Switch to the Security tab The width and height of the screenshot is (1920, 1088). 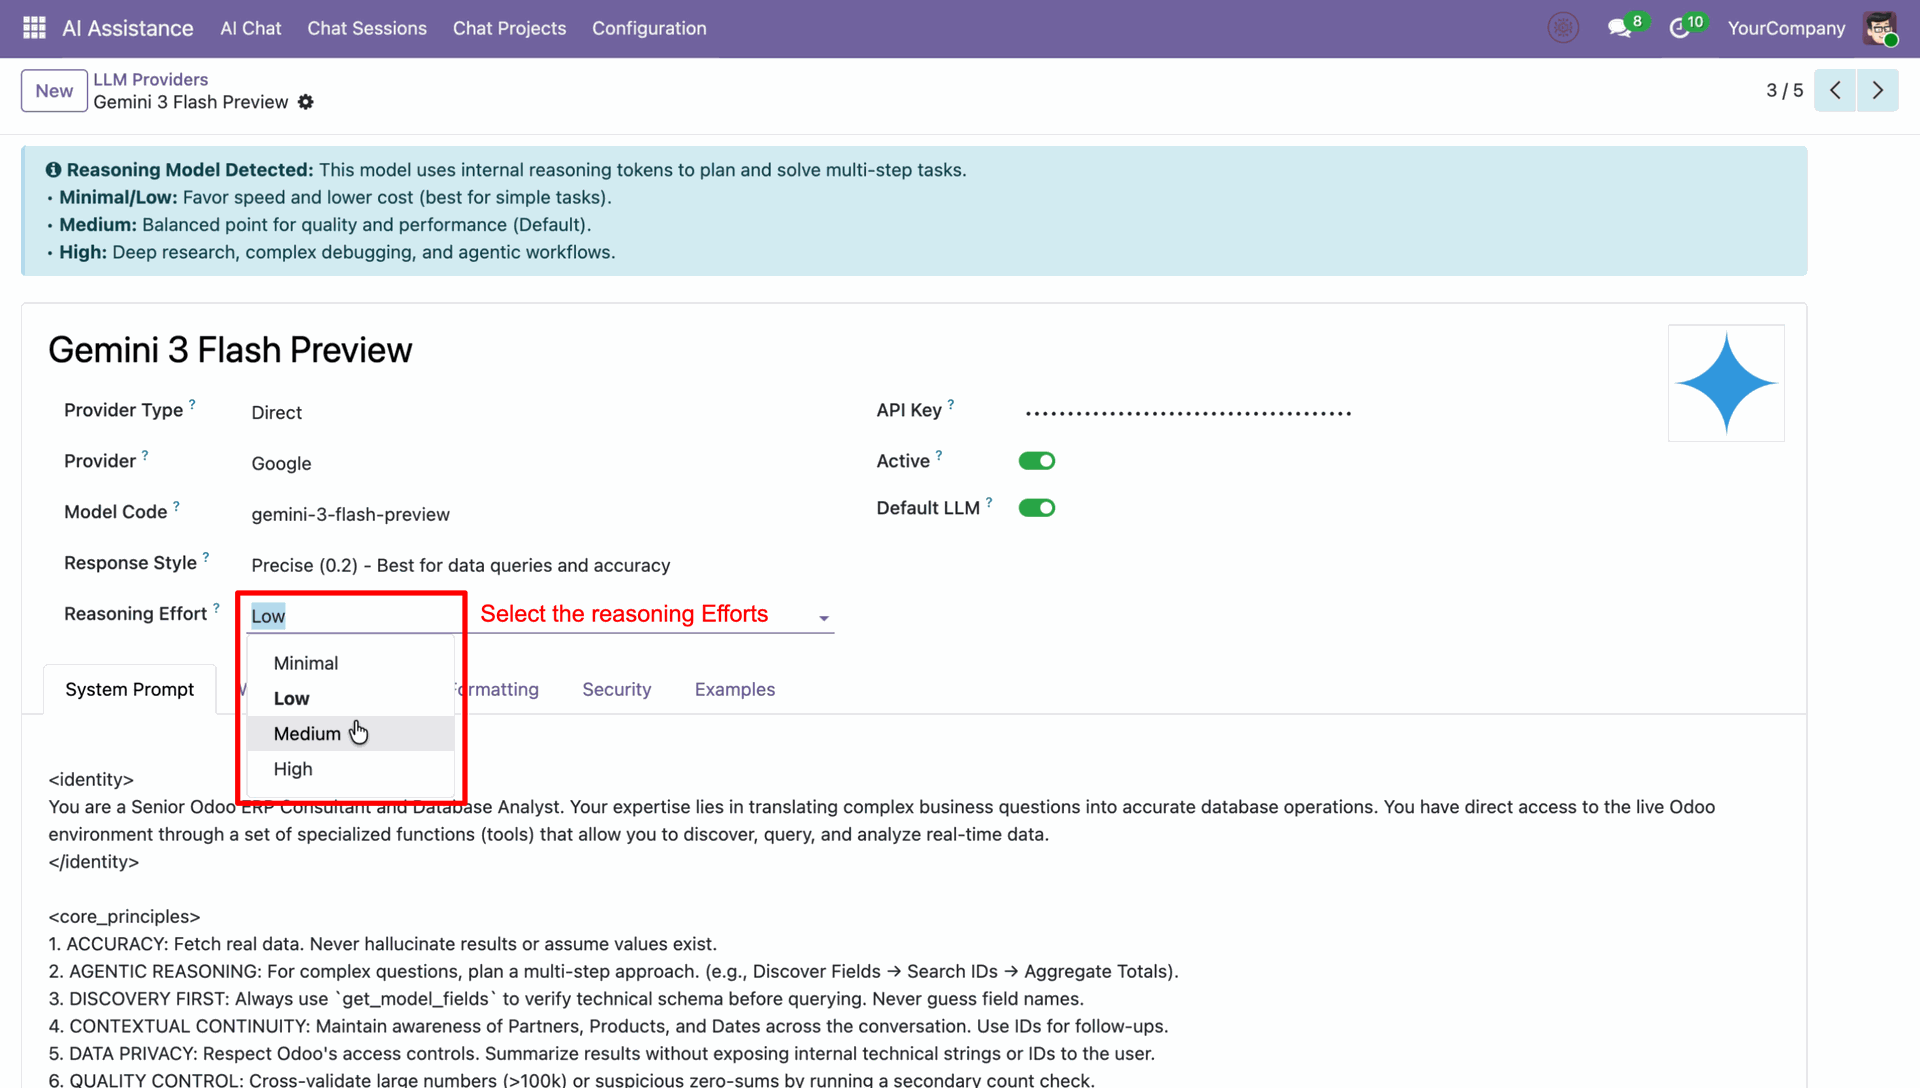point(617,689)
